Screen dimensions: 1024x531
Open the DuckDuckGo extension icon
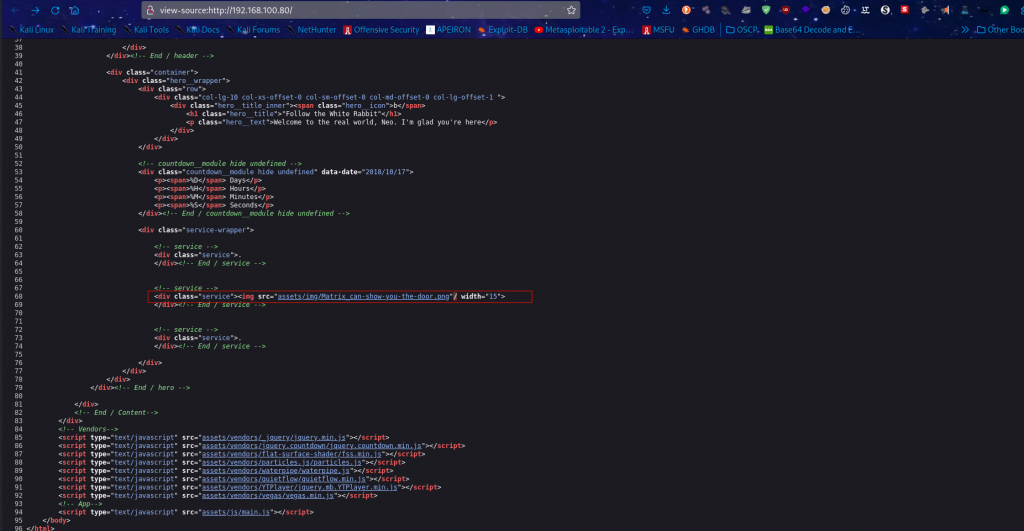point(686,10)
